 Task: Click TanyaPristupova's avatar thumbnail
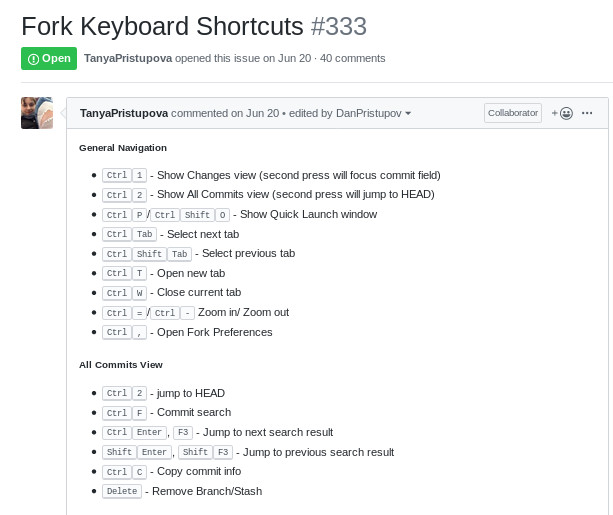(37, 113)
